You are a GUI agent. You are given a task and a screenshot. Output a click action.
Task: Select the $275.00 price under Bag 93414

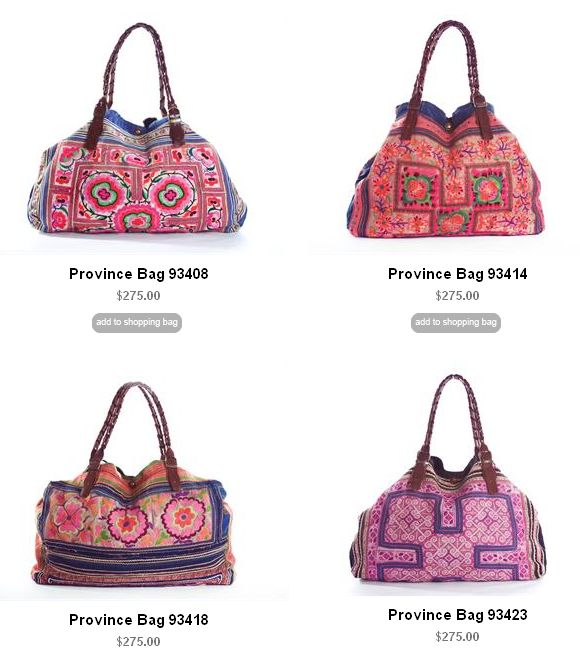coord(457,296)
